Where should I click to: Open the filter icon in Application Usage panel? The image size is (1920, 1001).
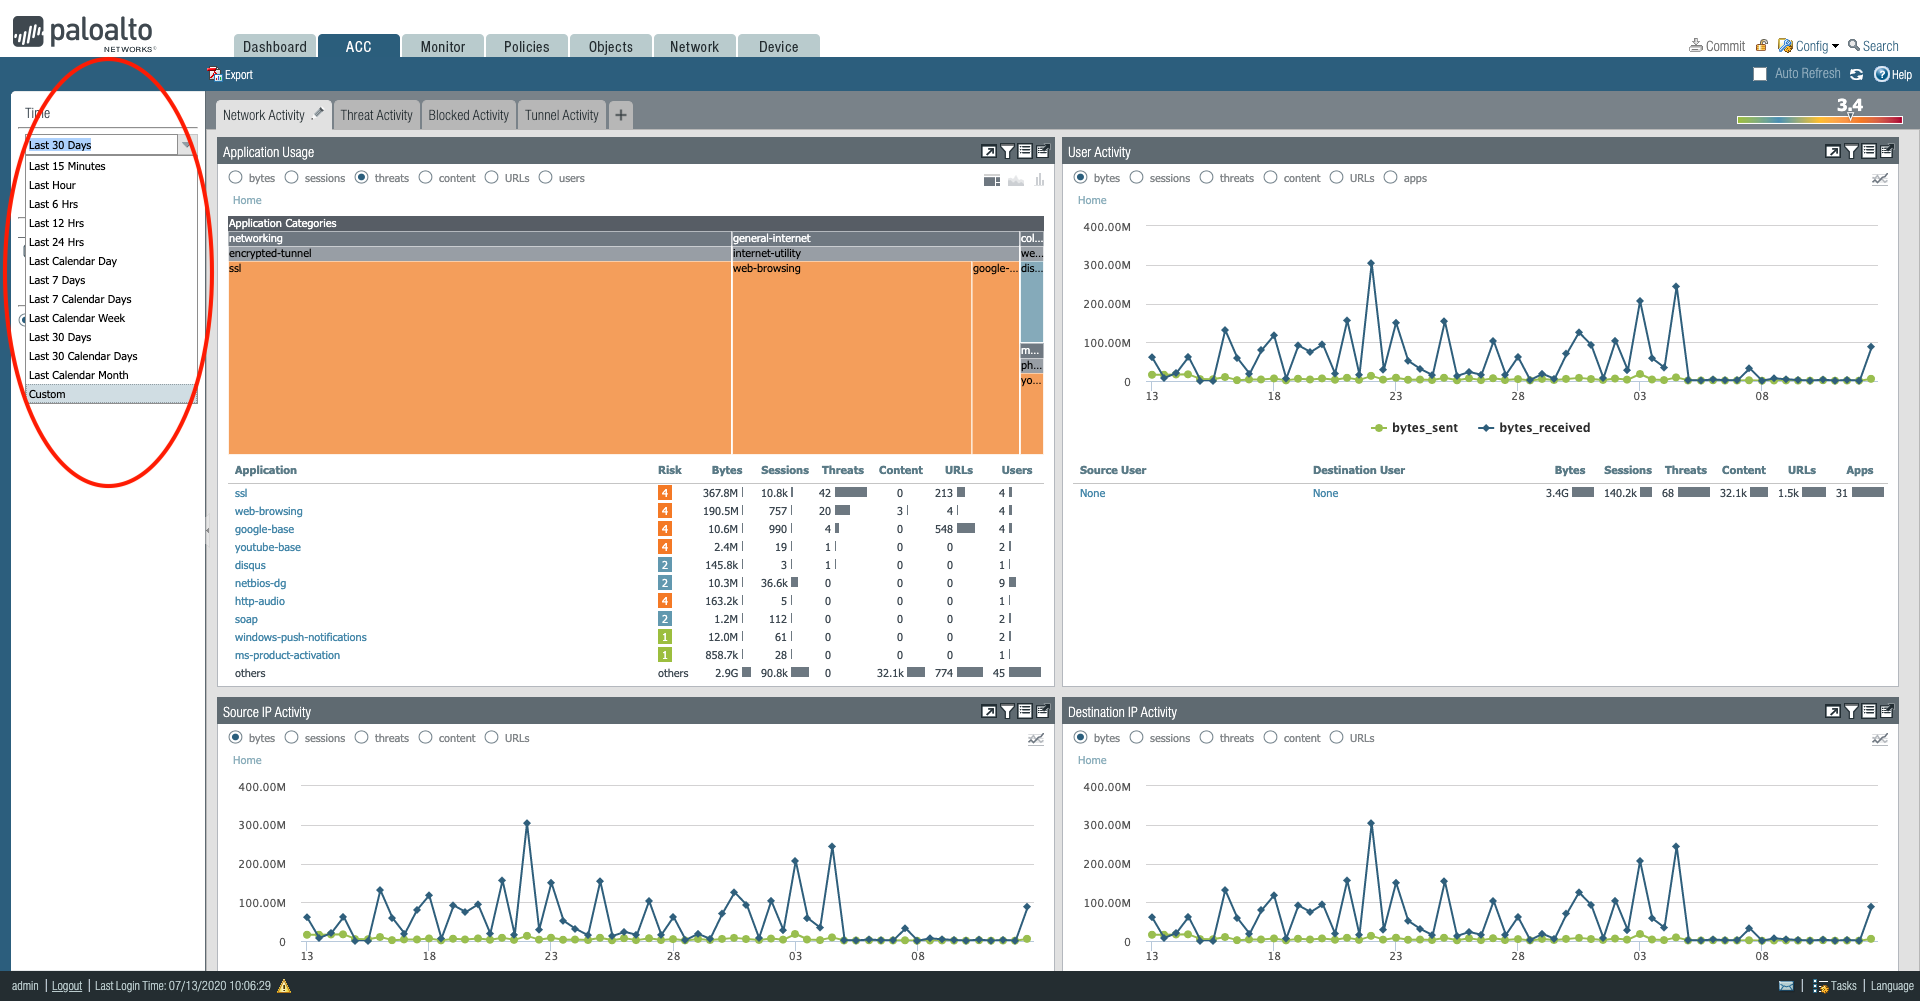coord(1007,152)
